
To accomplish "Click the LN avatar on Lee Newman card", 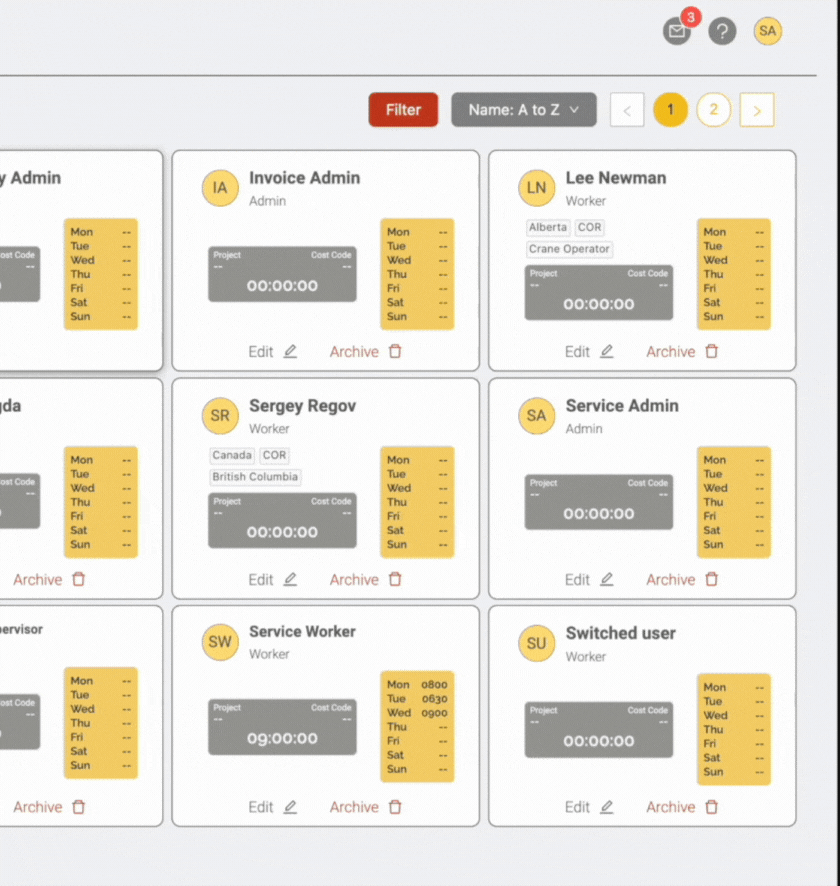I will (x=537, y=188).
